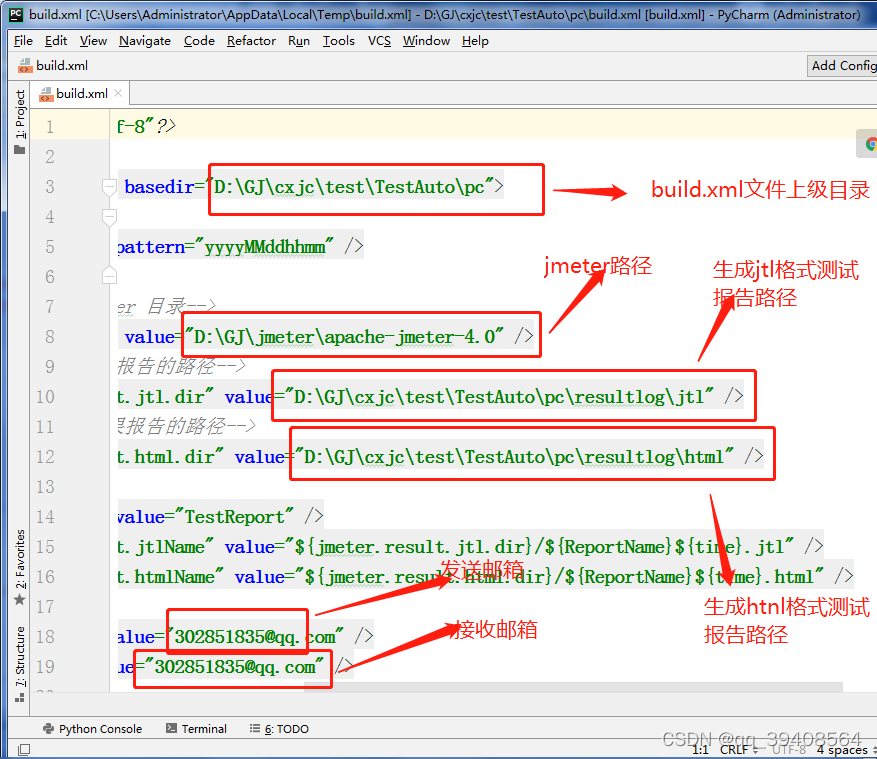Open the Terminal tool window

click(196, 729)
